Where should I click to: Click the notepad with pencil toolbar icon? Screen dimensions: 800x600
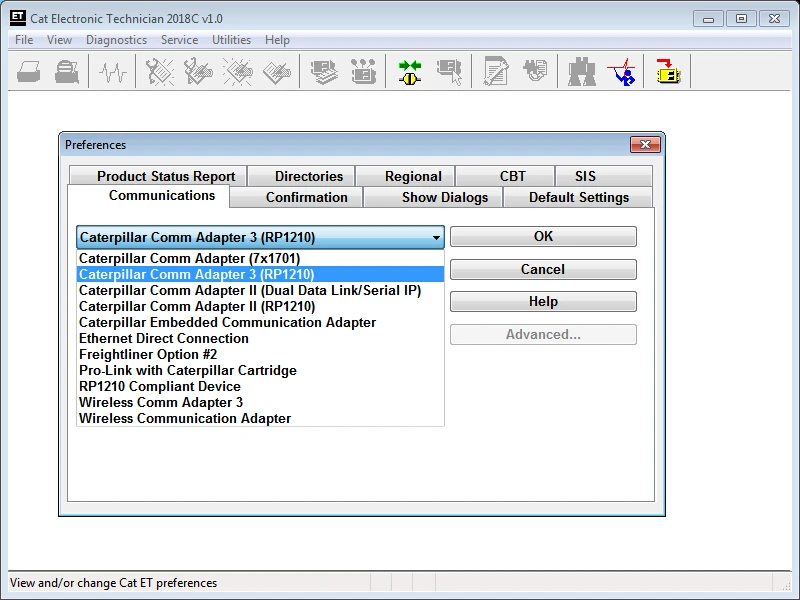coord(496,71)
